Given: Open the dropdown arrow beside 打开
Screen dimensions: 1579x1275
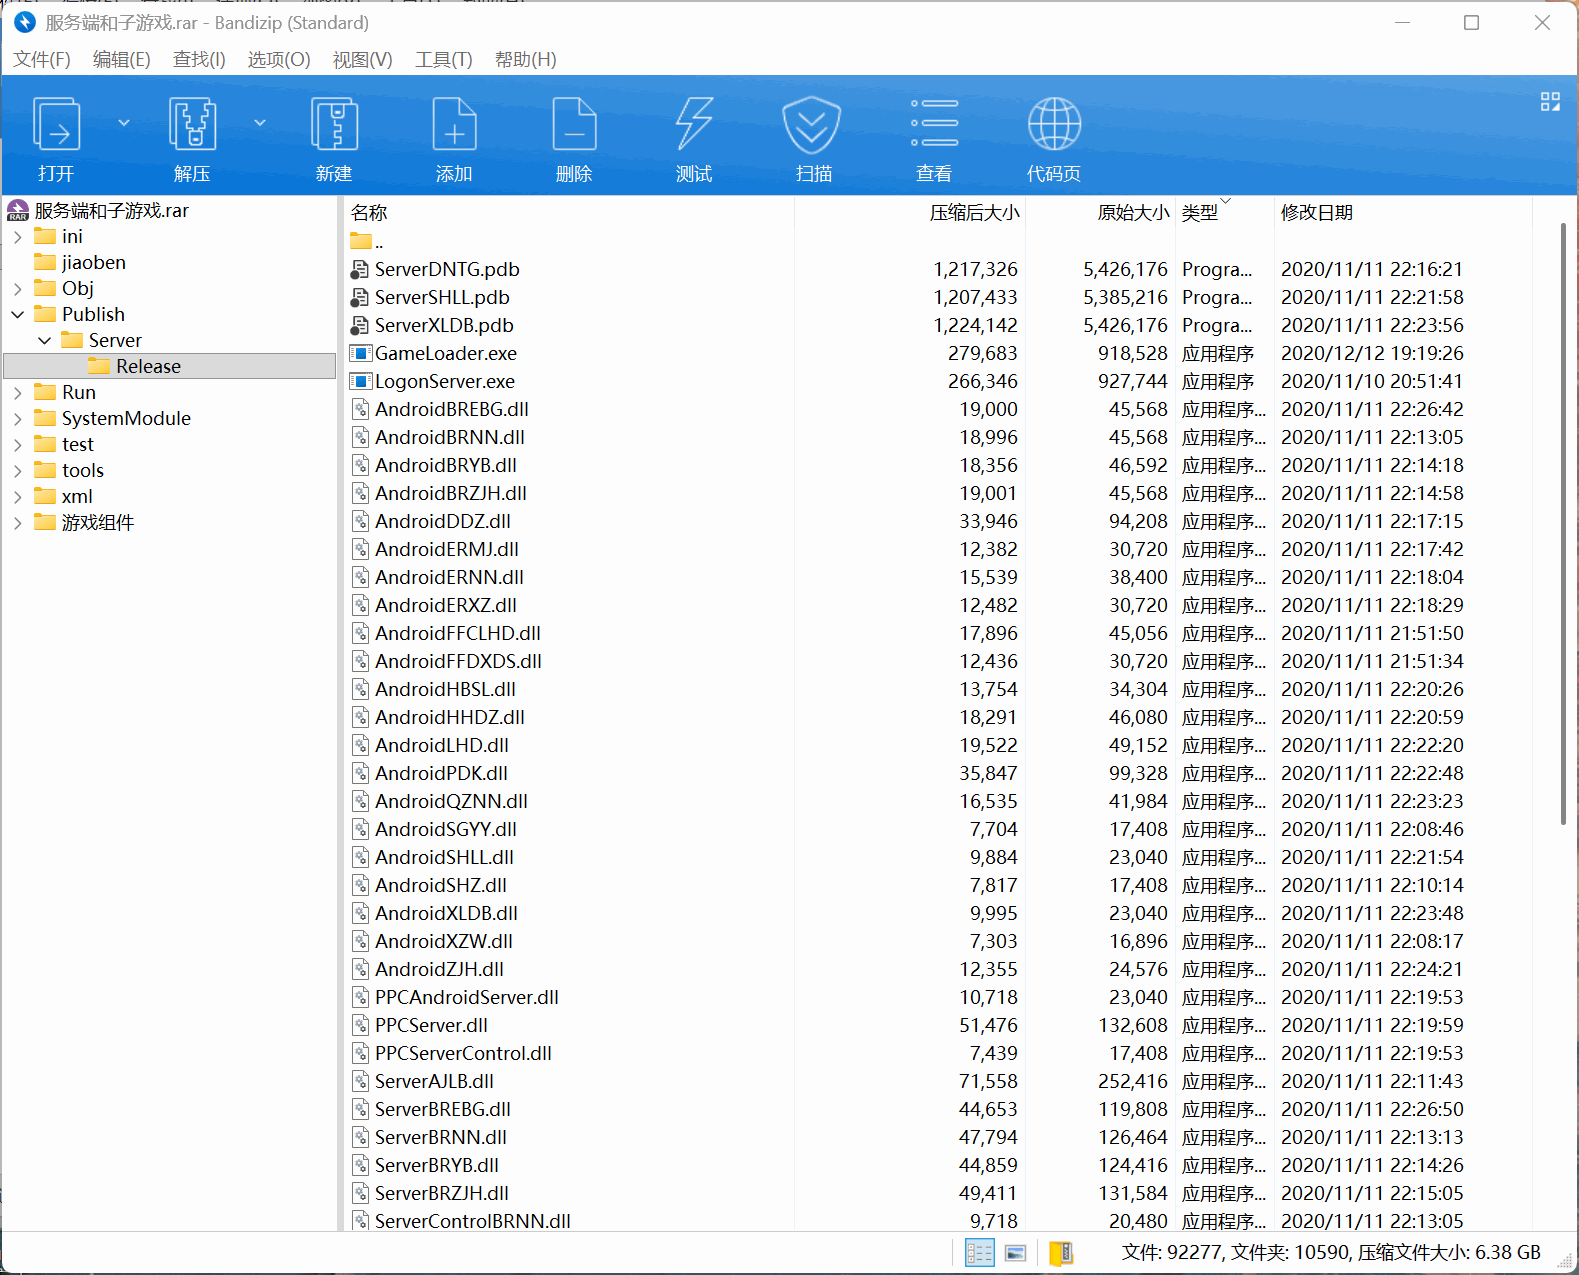Looking at the screenshot, I should click(x=124, y=123).
